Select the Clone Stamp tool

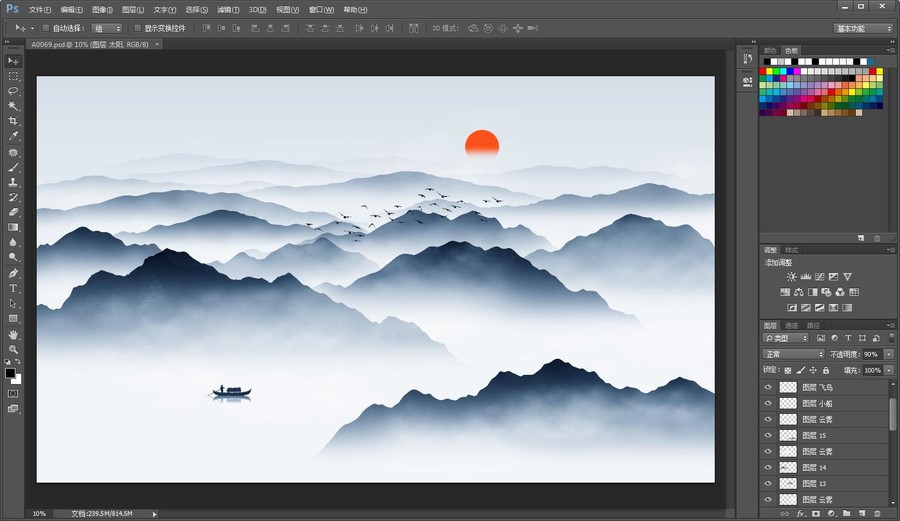[x=13, y=182]
